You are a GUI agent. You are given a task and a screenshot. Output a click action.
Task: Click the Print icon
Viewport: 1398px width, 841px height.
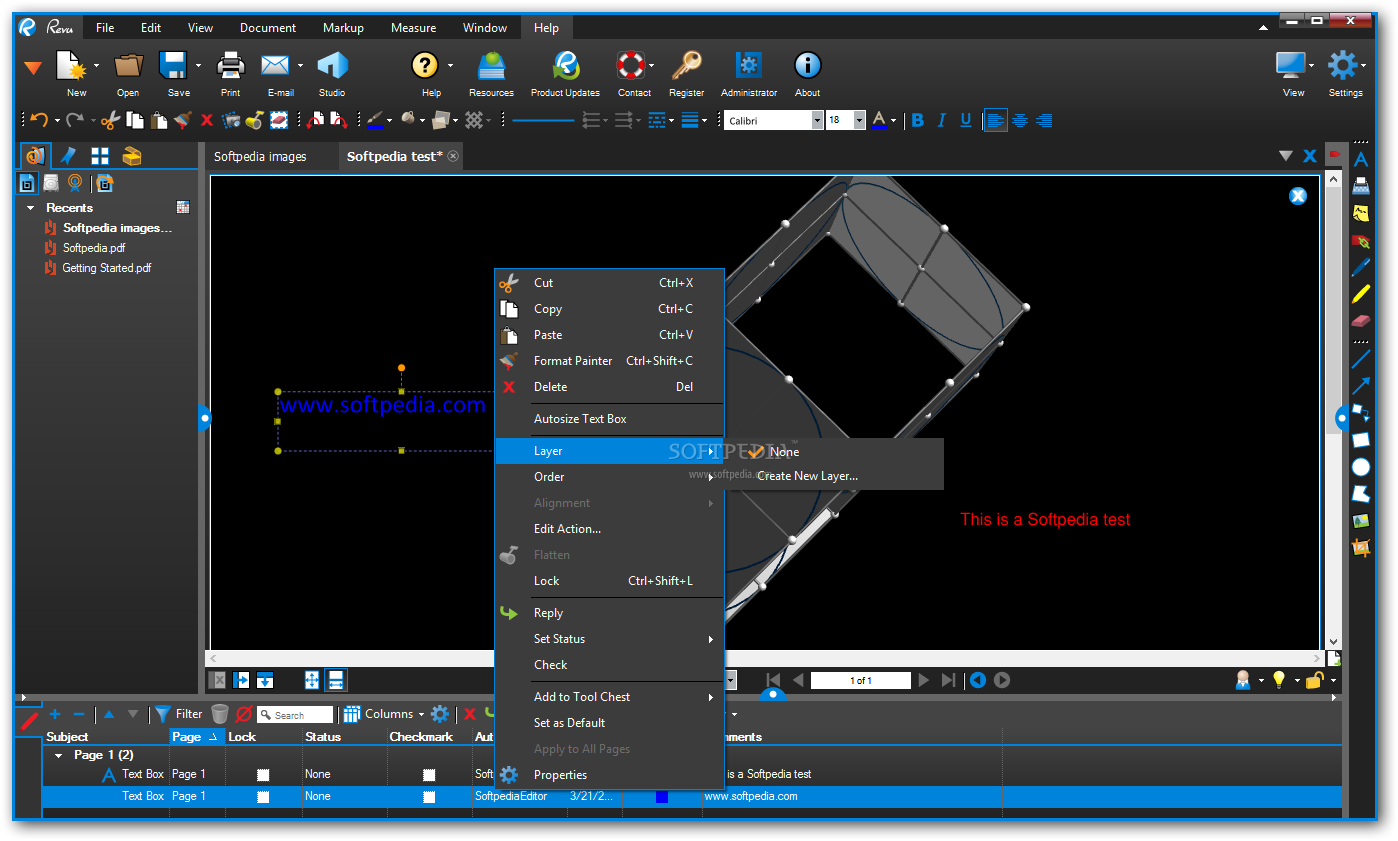(x=231, y=66)
